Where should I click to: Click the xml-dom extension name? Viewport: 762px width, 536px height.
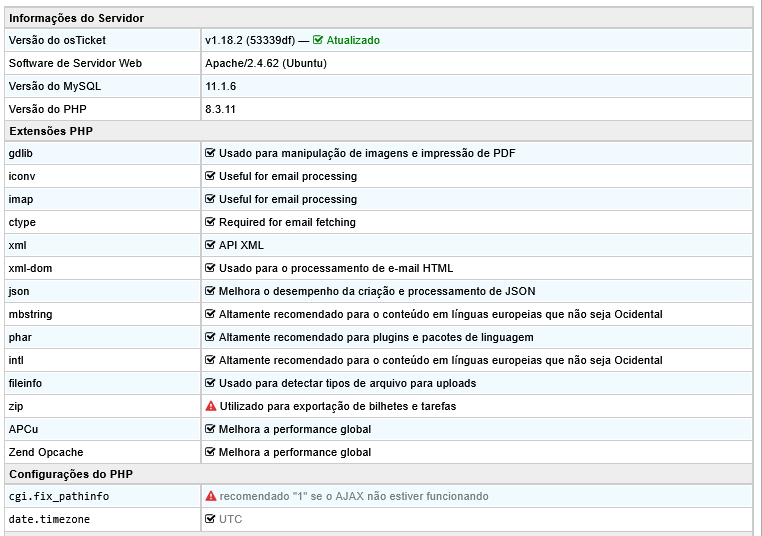pyautogui.click(x=30, y=268)
